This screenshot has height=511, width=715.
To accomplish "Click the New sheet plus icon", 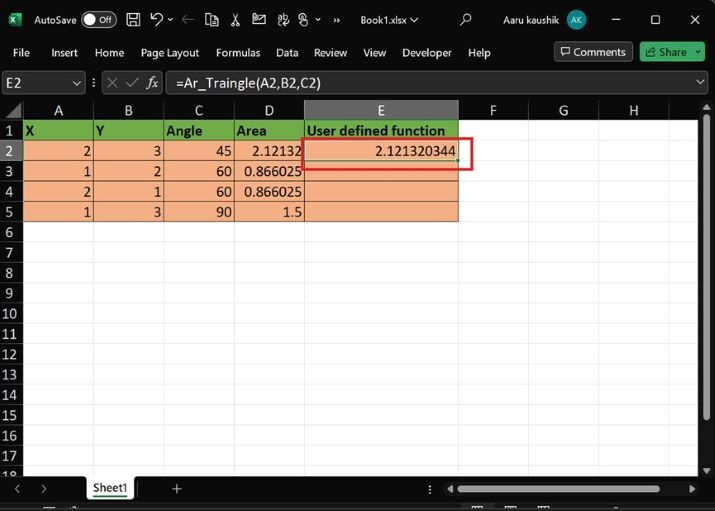I will click(177, 489).
